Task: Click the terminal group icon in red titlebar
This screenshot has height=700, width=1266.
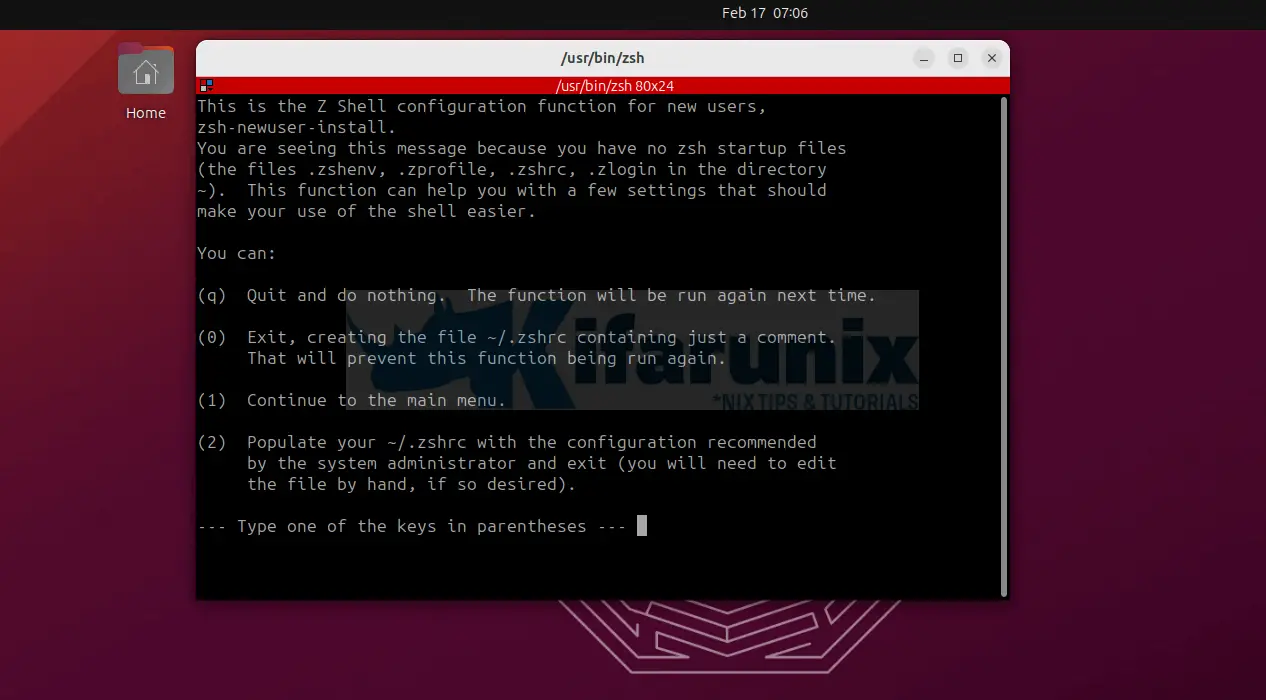Action: coord(206,86)
